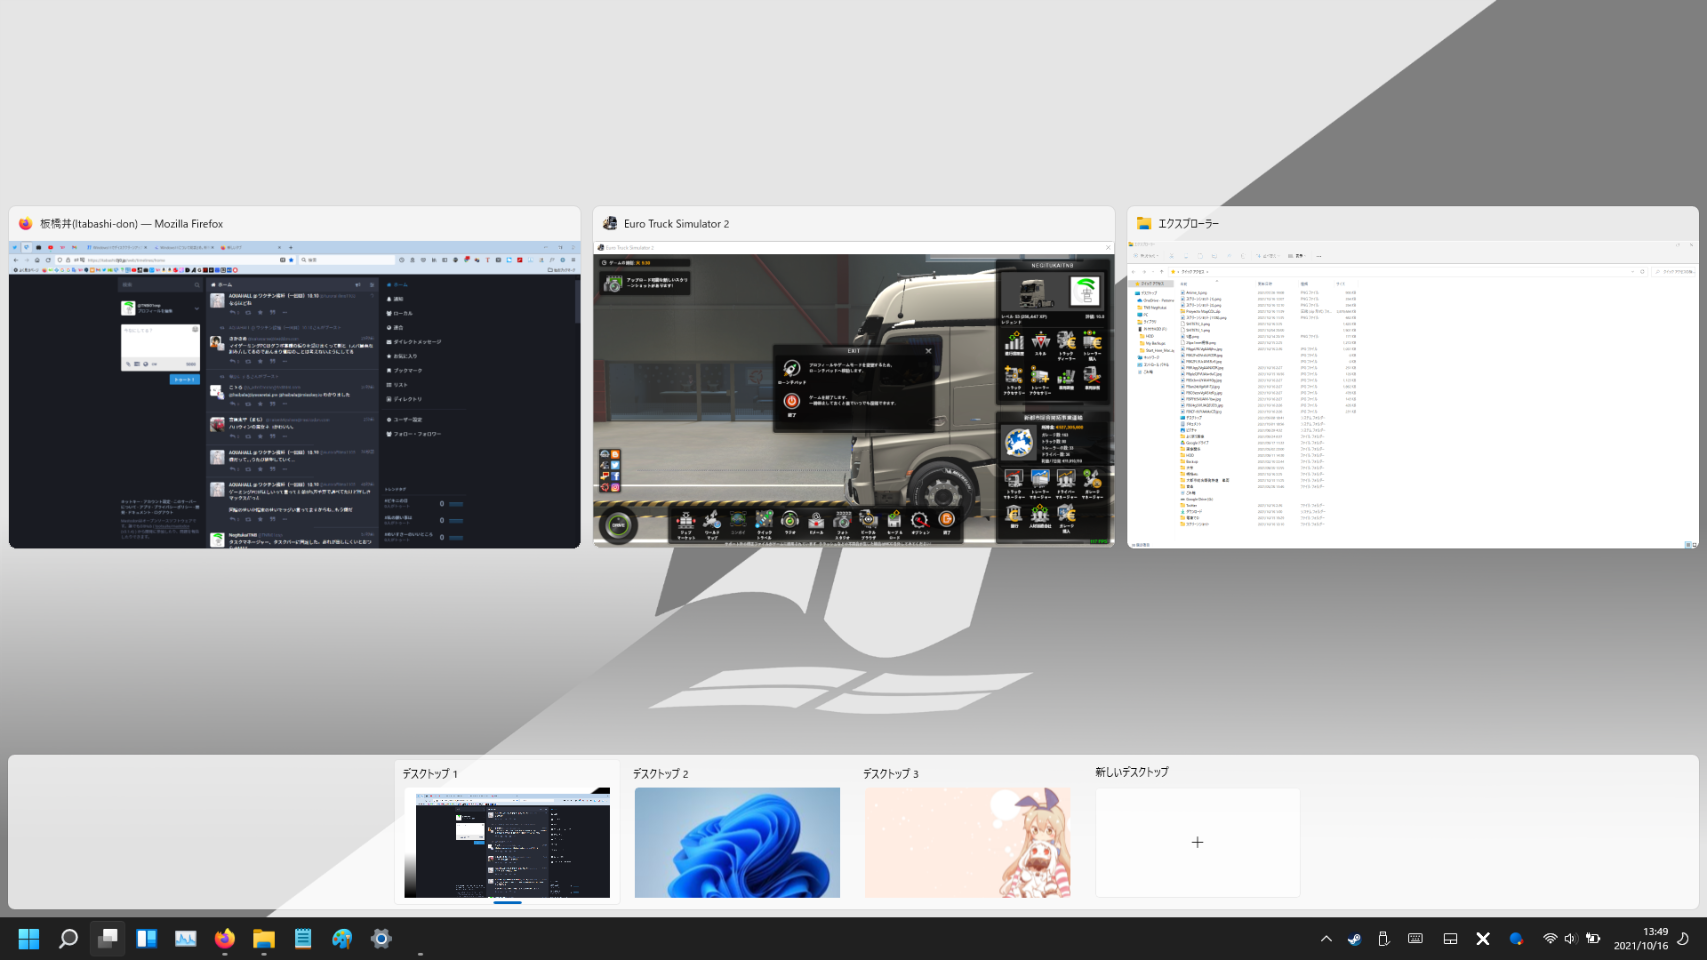The image size is (1707, 960).
Task: Open calendar flyout from clock 13:49
Action: 1640,938
